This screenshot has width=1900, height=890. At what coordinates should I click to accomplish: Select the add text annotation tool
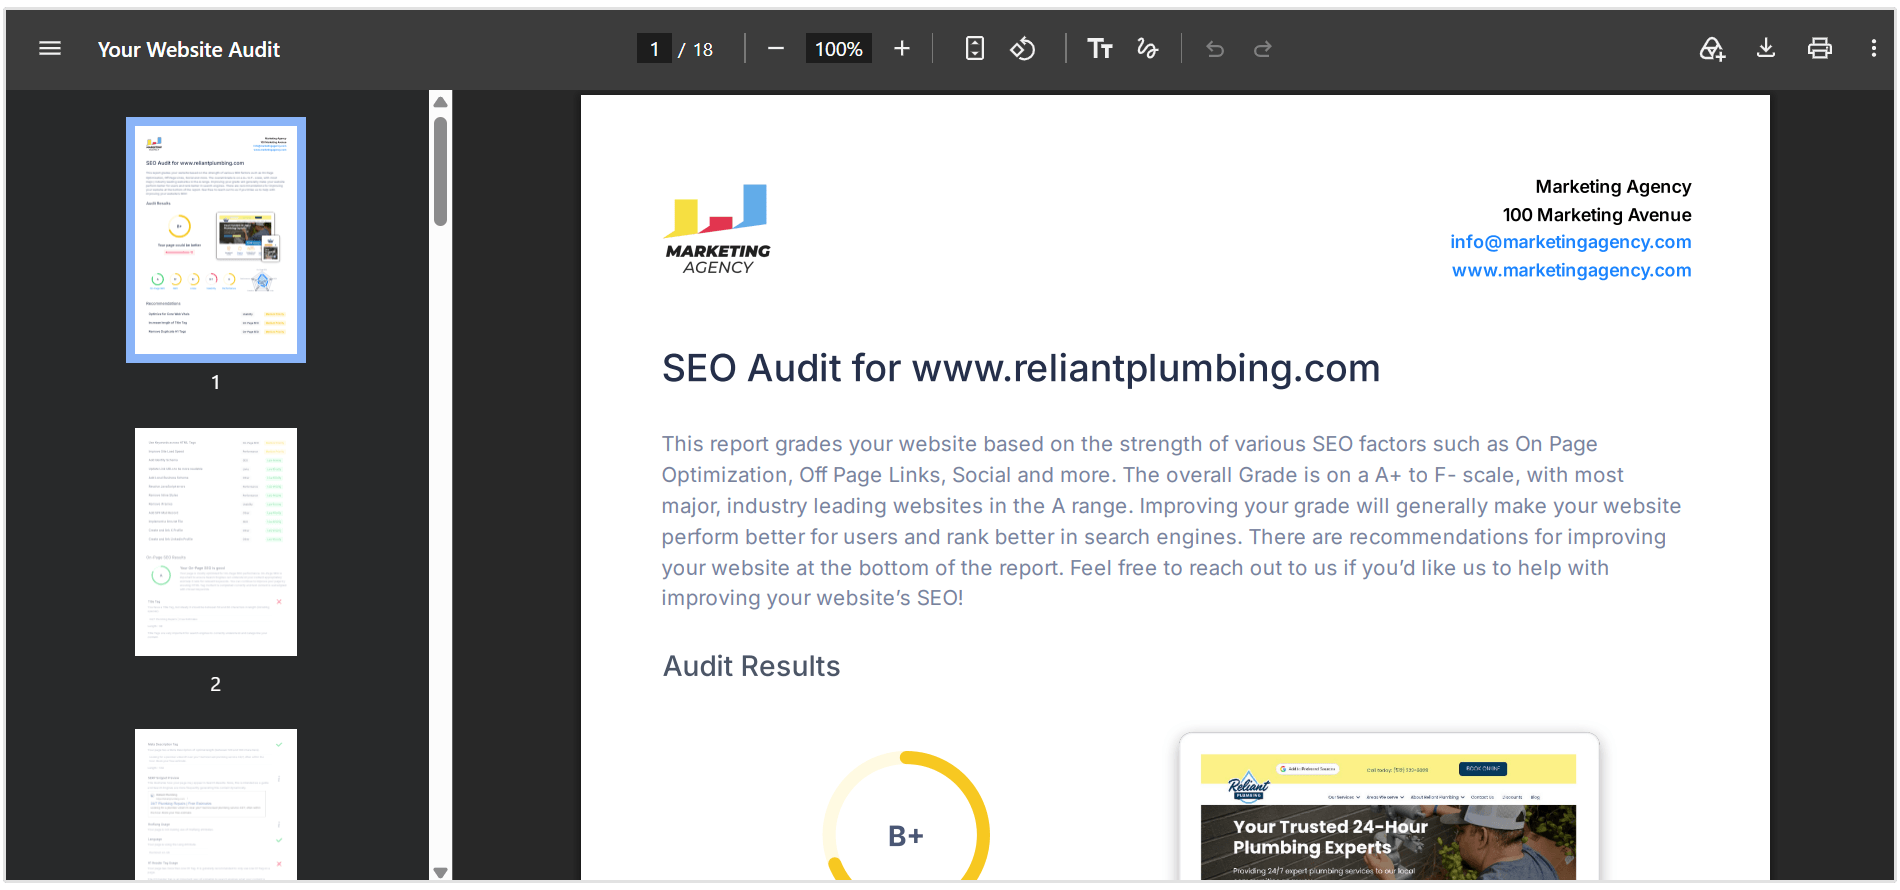click(1100, 49)
